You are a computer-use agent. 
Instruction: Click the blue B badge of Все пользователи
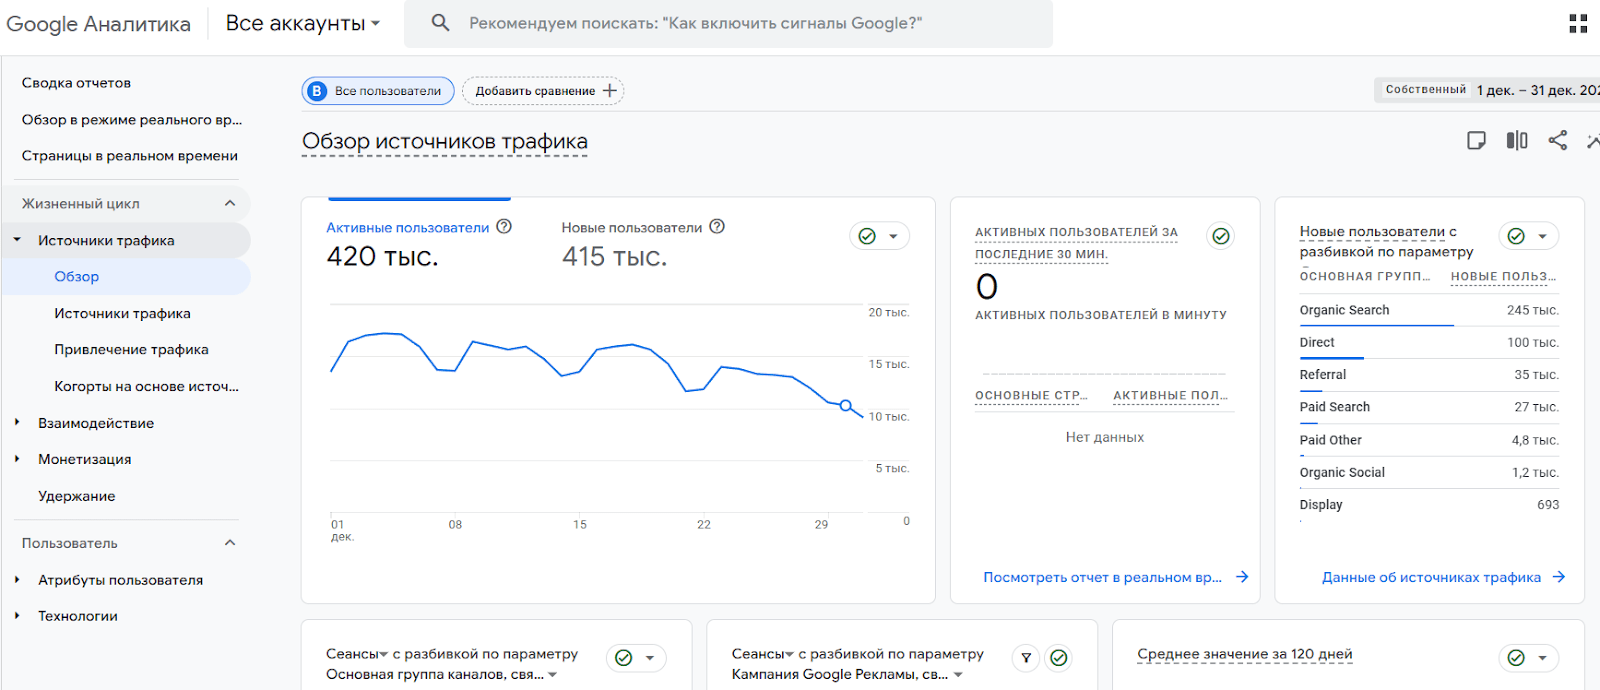[317, 91]
